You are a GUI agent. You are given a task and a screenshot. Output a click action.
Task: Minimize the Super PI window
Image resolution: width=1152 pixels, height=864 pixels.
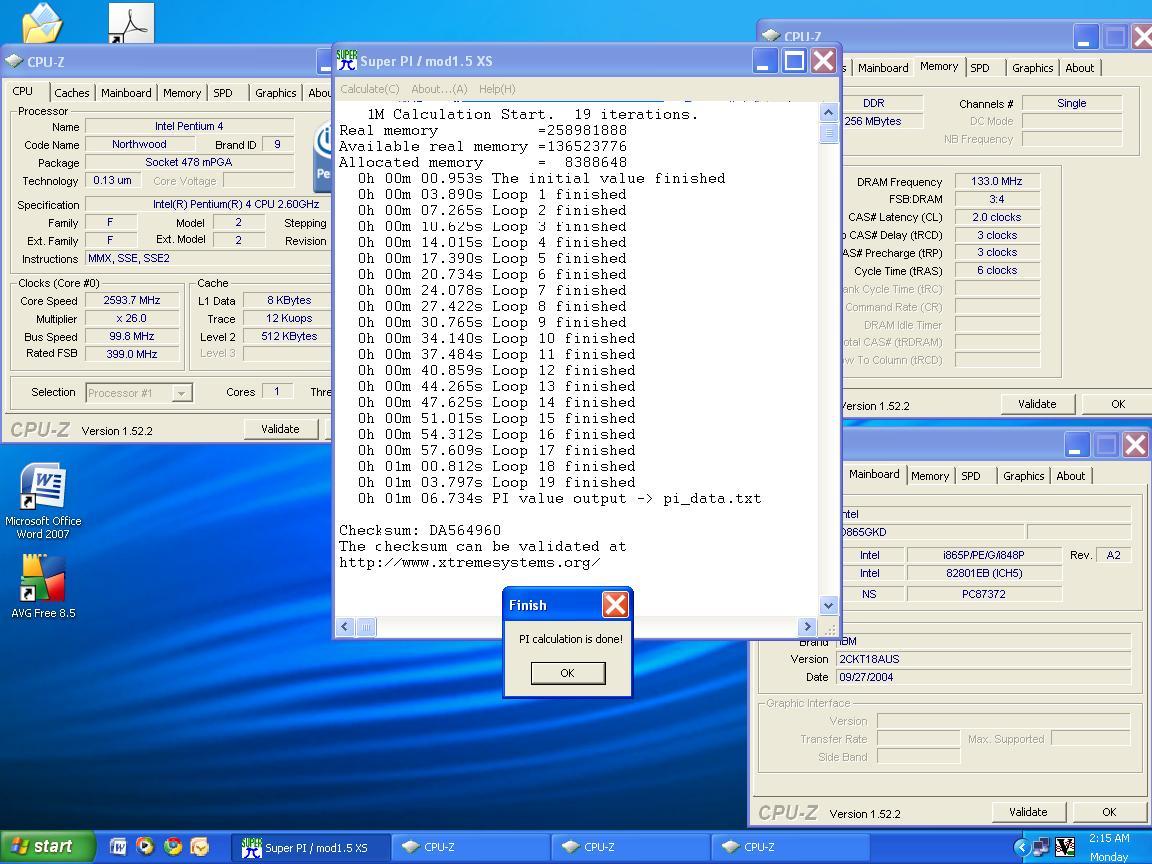point(765,61)
